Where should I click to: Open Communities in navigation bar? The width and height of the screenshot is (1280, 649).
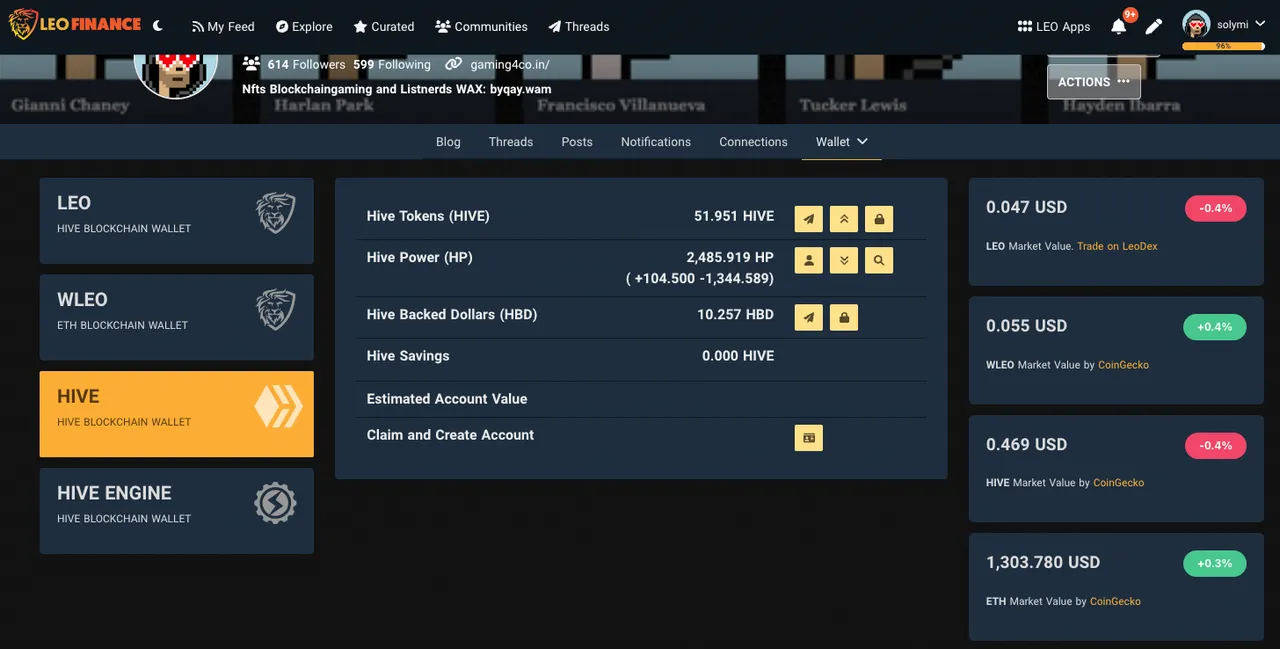[481, 26]
